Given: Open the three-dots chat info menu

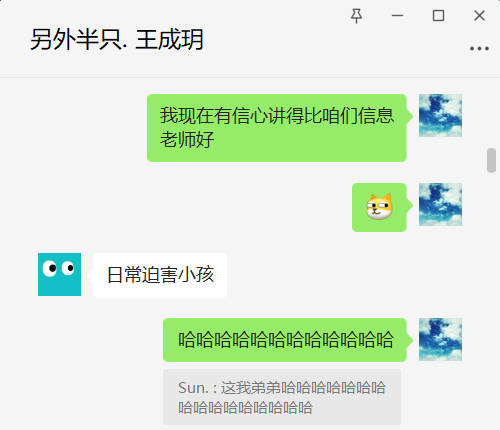Looking at the screenshot, I should [x=479, y=48].
